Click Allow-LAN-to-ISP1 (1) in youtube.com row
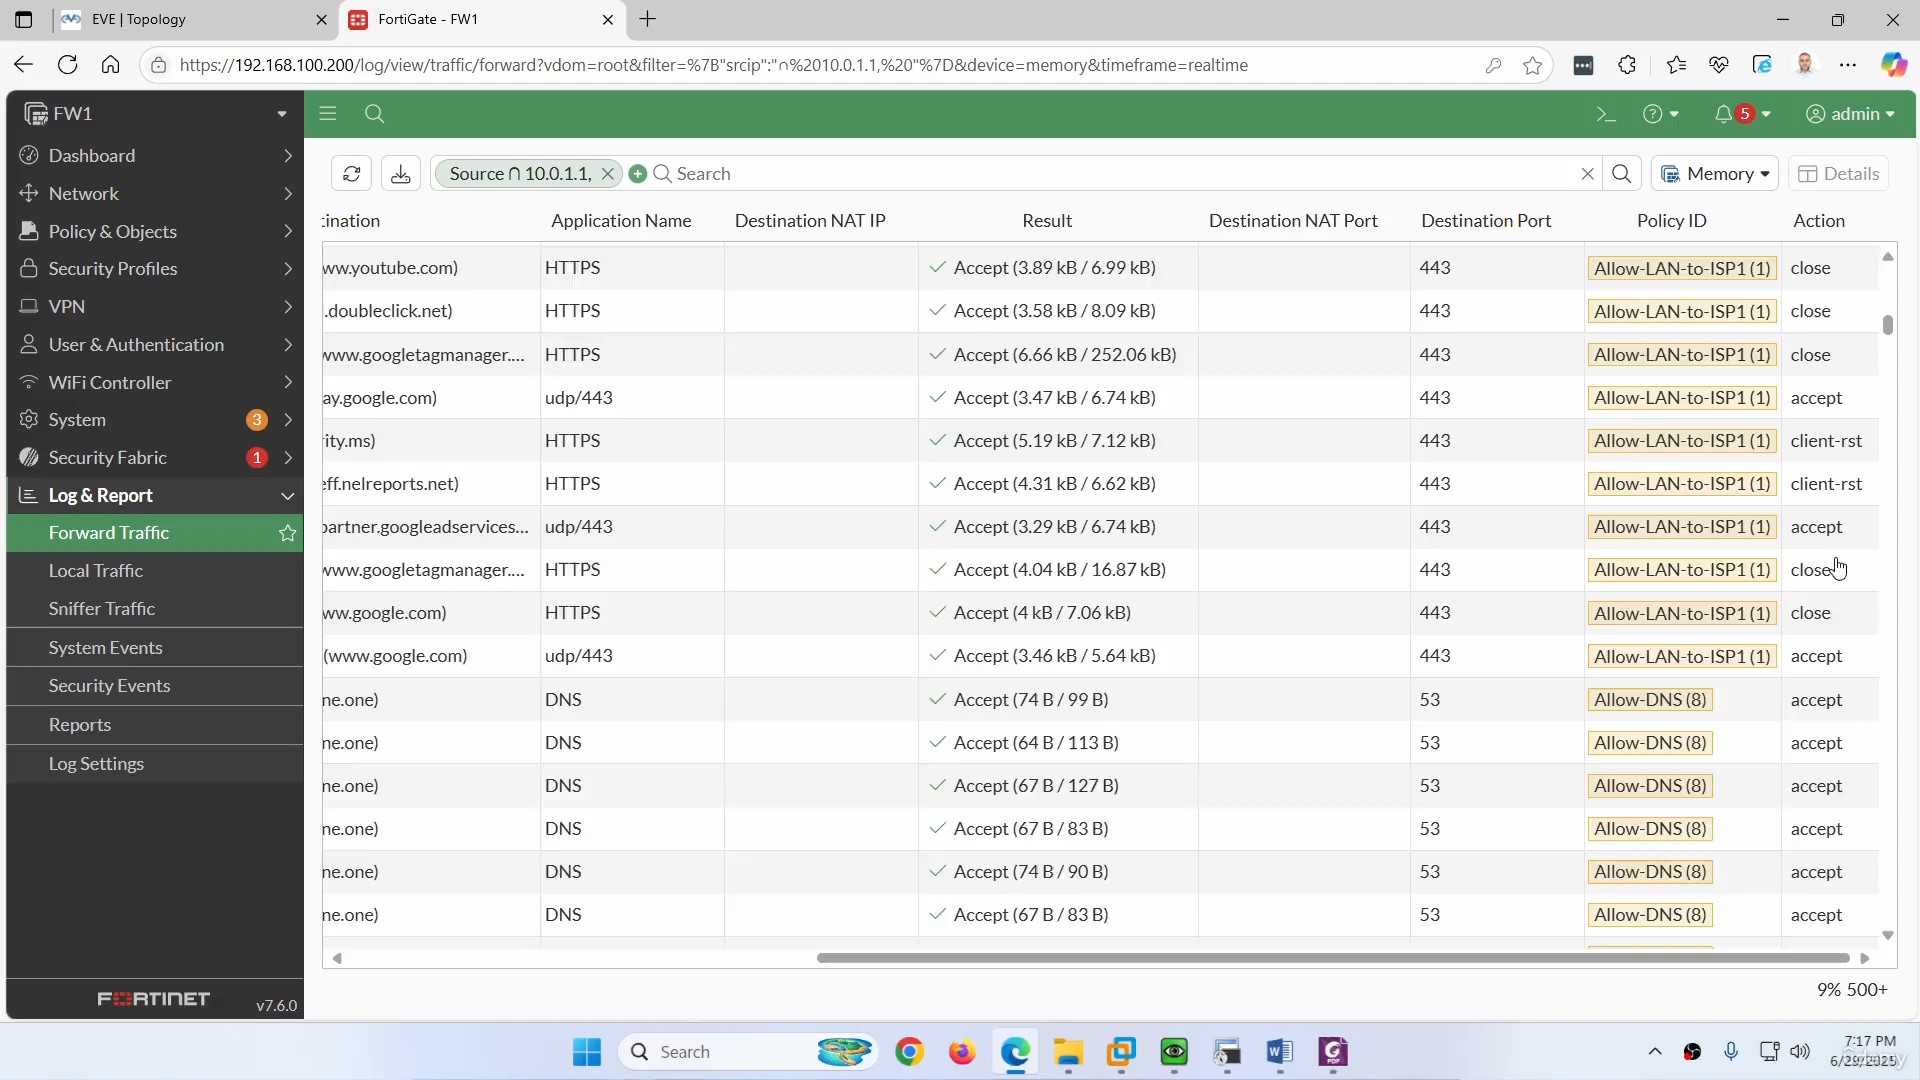The image size is (1920, 1080). 1682,269
